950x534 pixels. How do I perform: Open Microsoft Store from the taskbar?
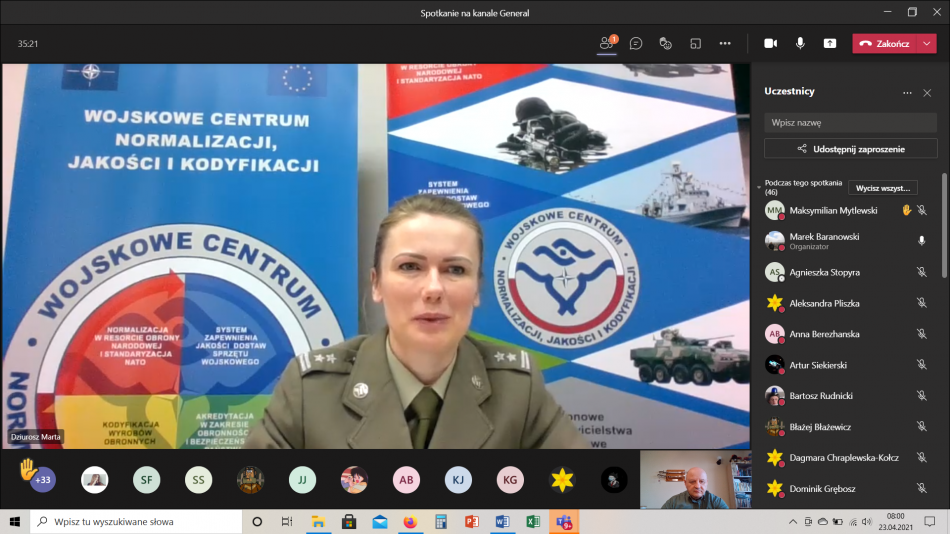click(x=348, y=521)
